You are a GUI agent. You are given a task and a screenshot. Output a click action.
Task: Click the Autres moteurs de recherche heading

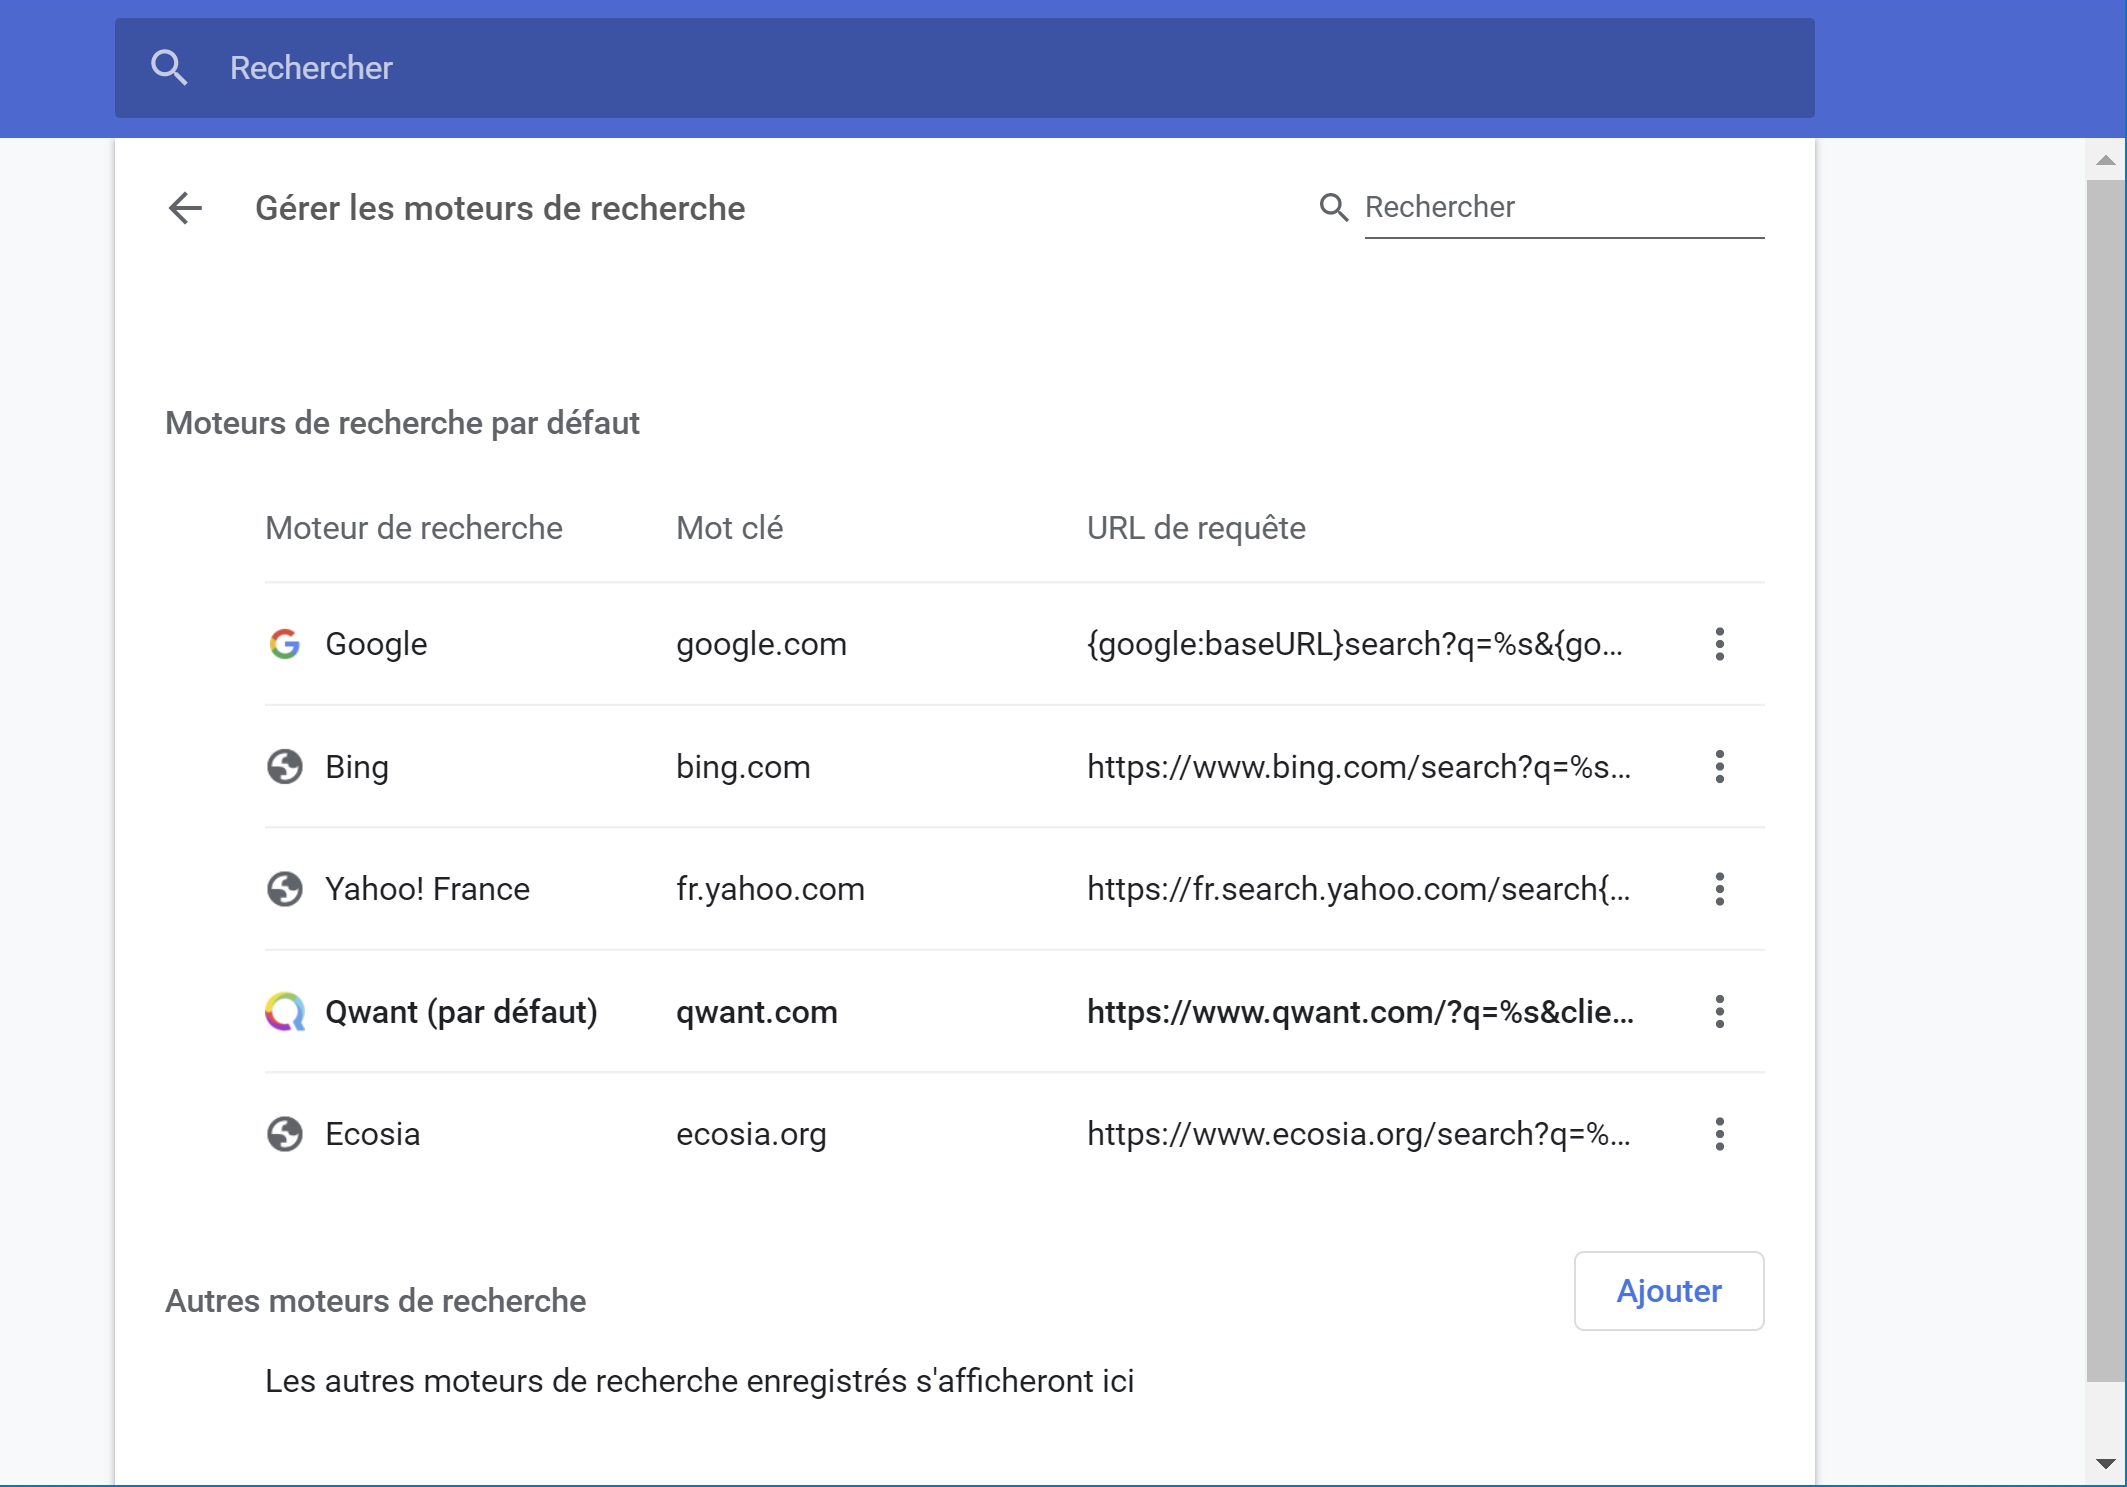[375, 1301]
